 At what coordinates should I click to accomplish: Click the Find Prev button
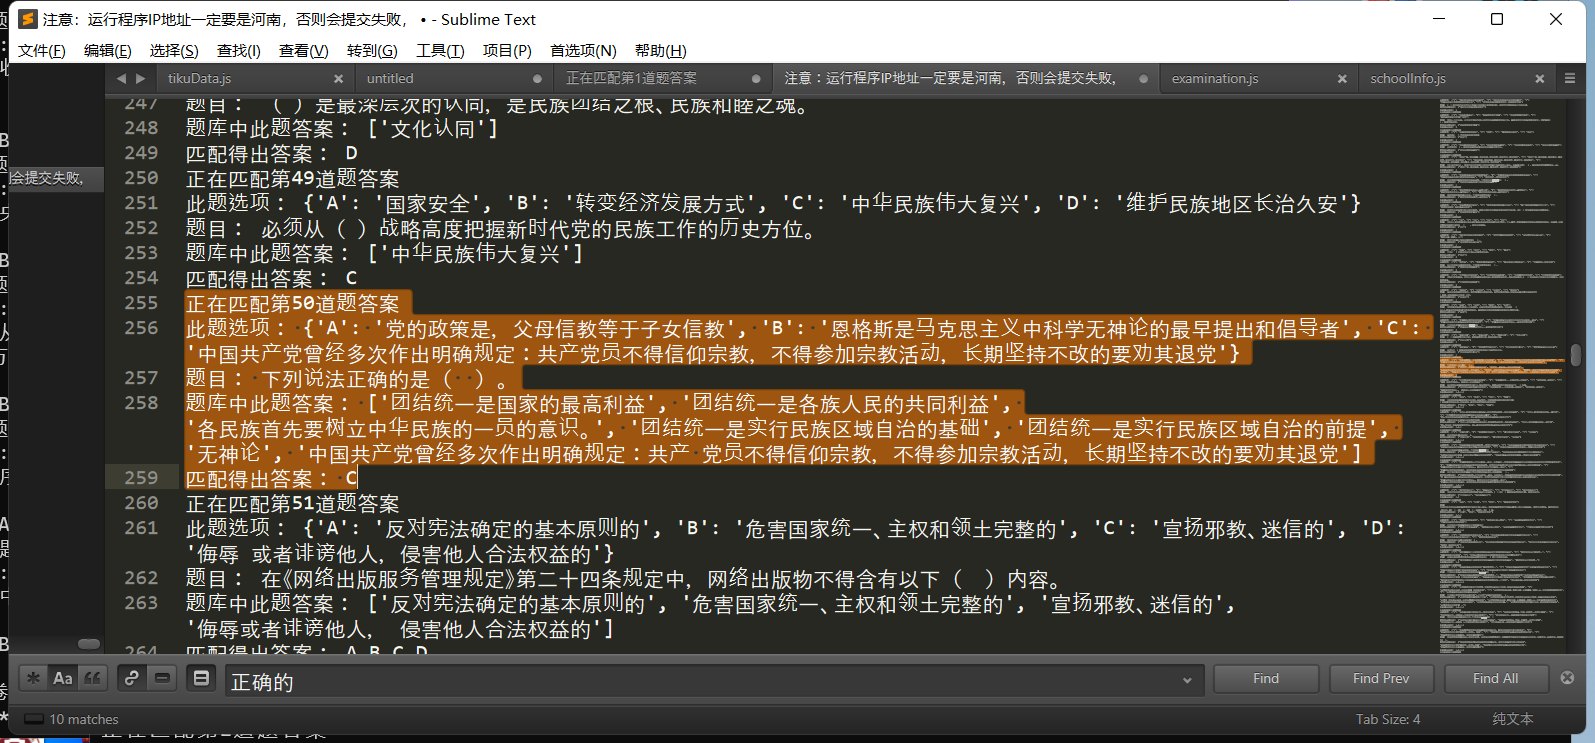[1381, 678]
